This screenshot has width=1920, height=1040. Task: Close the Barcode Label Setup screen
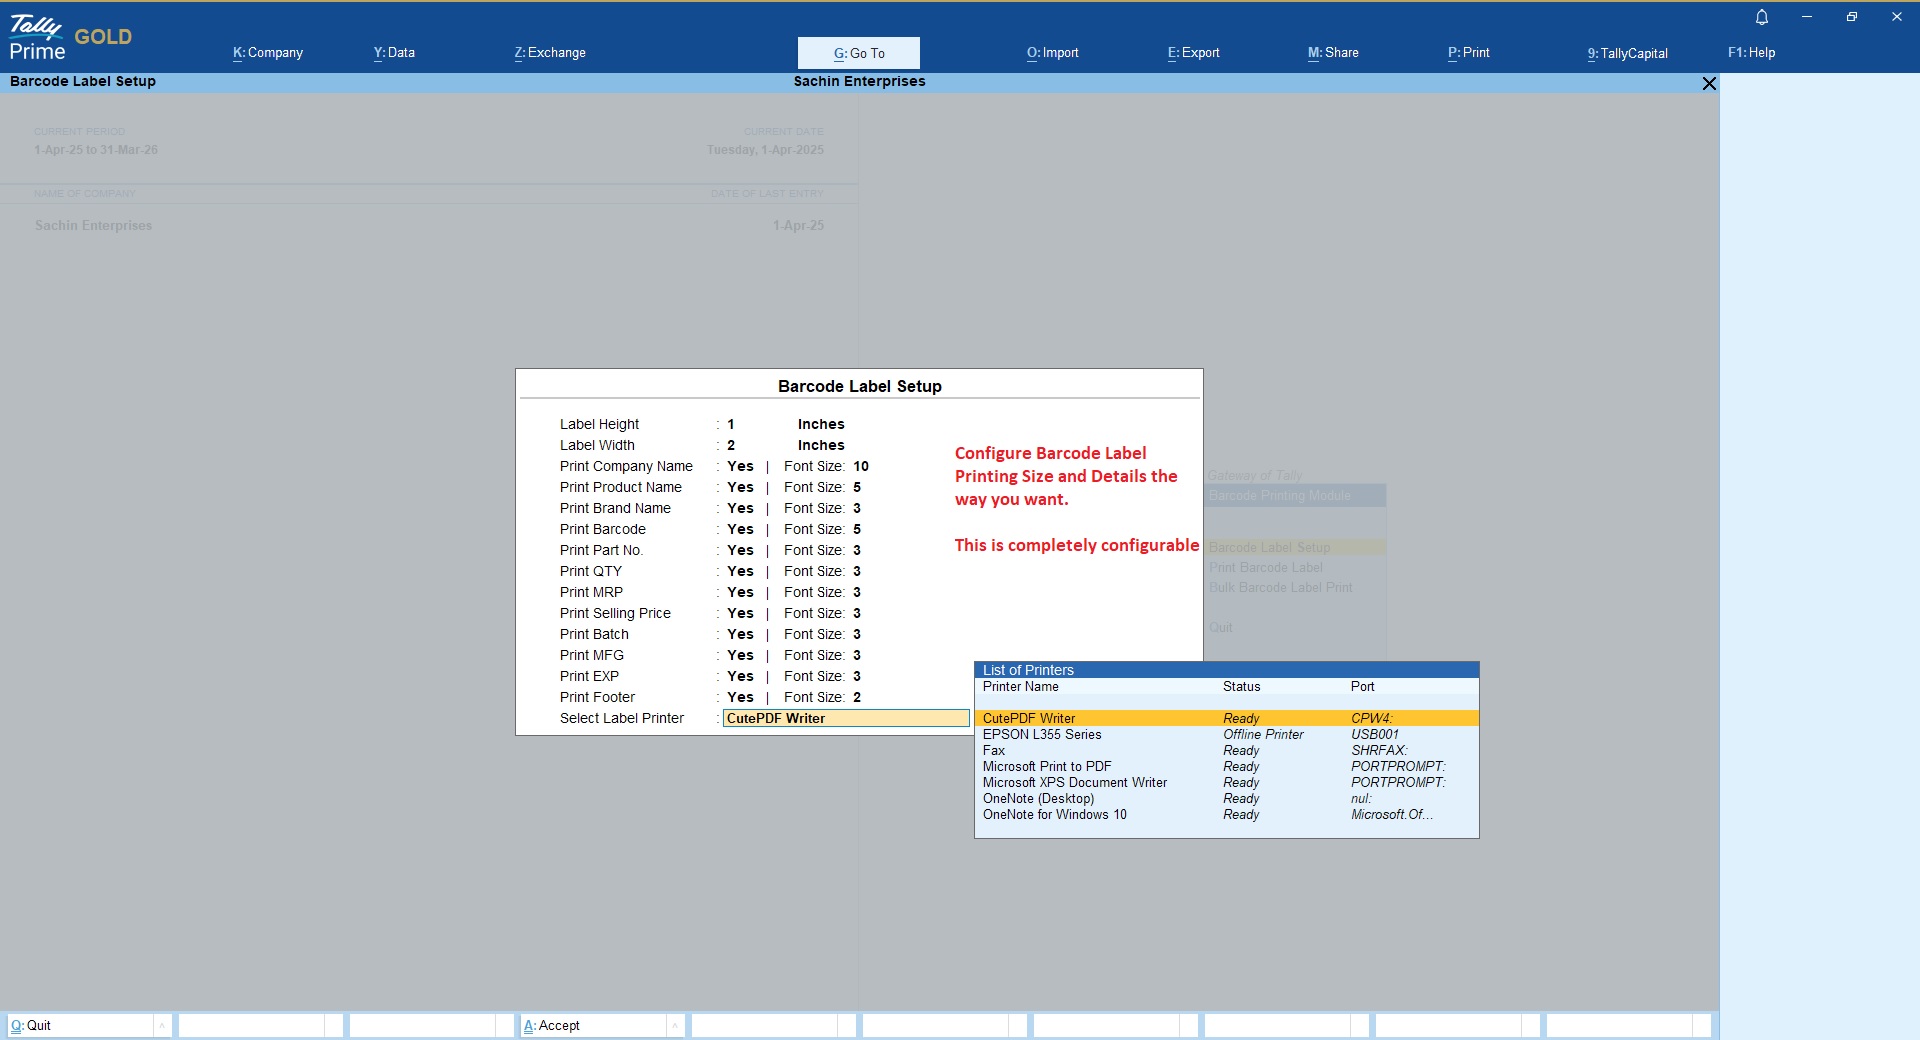(x=1709, y=83)
